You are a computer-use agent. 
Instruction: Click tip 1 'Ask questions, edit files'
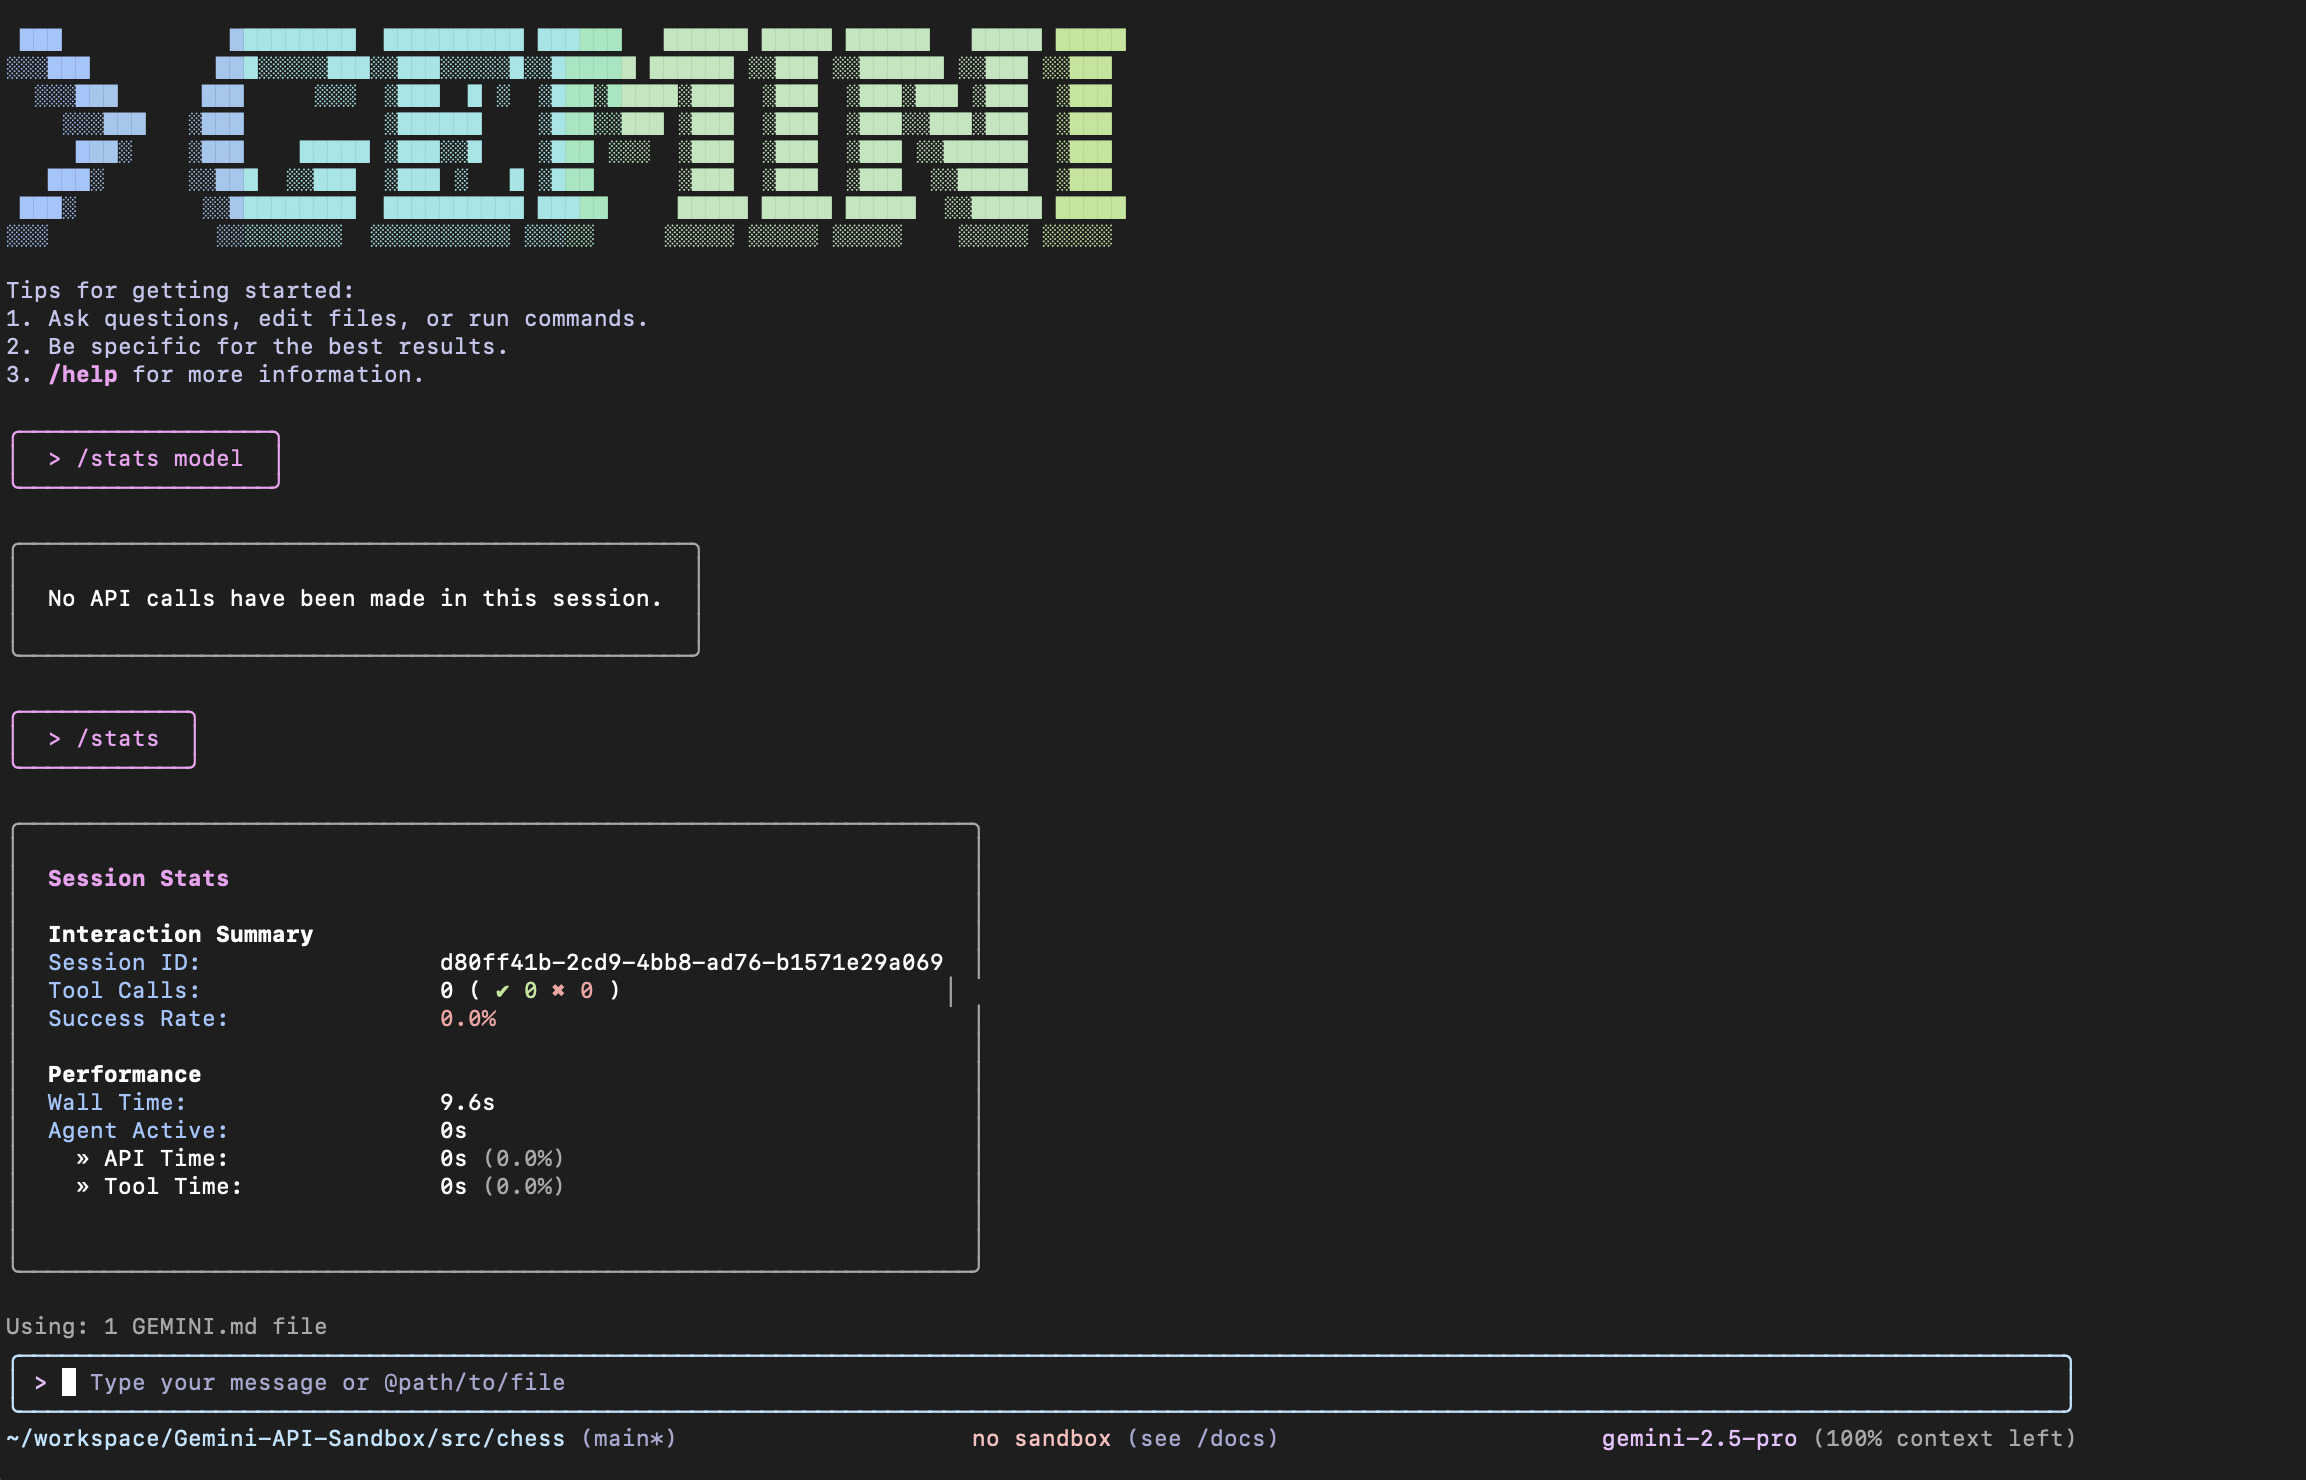click(x=327, y=318)
